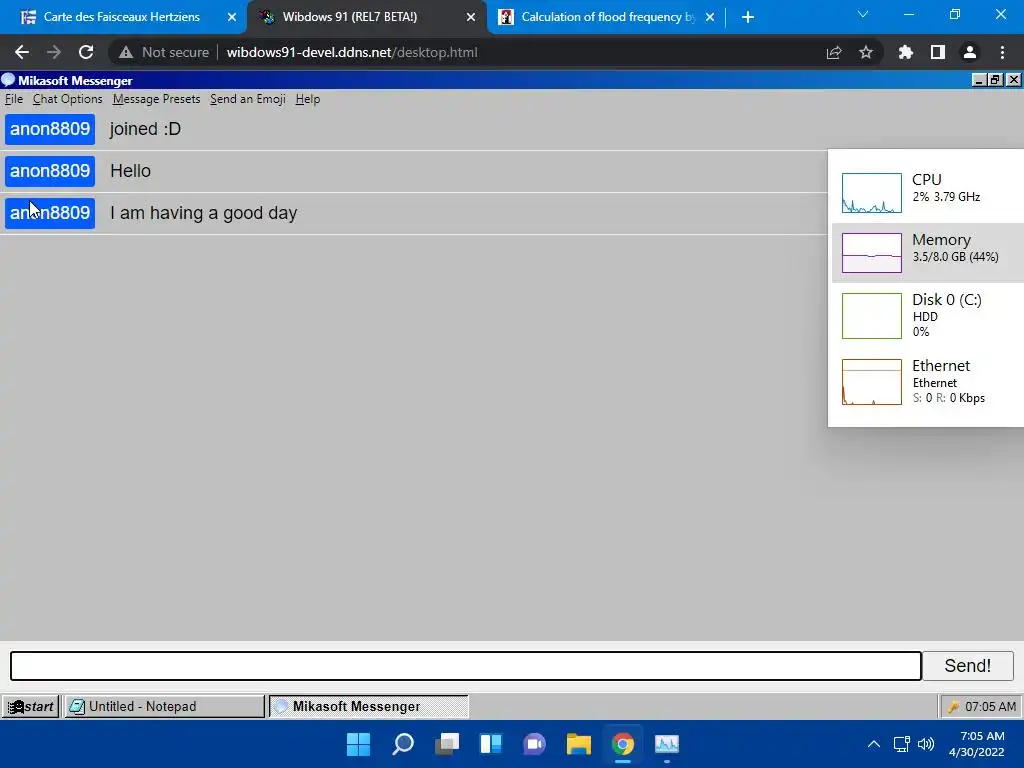Image resolution: width=1024 pixels, height=768 pixels.
Task: Switch to the Calculation of flood frequency tab
Action: point(607,17)
